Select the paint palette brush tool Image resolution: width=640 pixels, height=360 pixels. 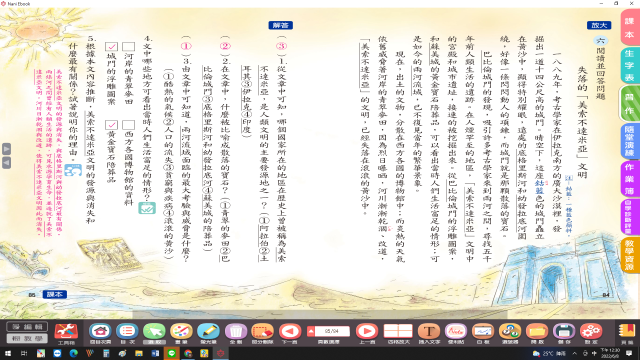(x=181, y=332)
